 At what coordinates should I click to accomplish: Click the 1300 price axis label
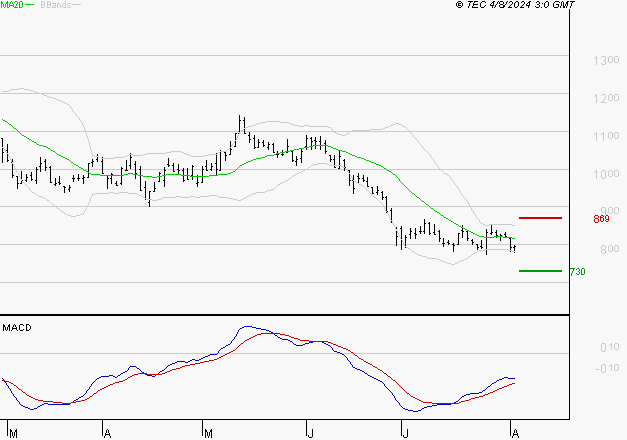click(606, 60)
